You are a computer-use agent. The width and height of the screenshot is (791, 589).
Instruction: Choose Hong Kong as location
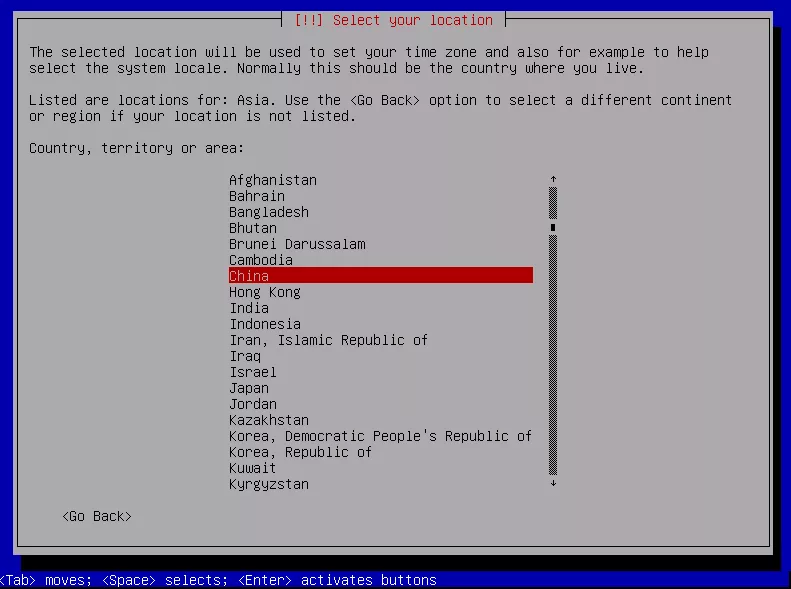[265, 292]
